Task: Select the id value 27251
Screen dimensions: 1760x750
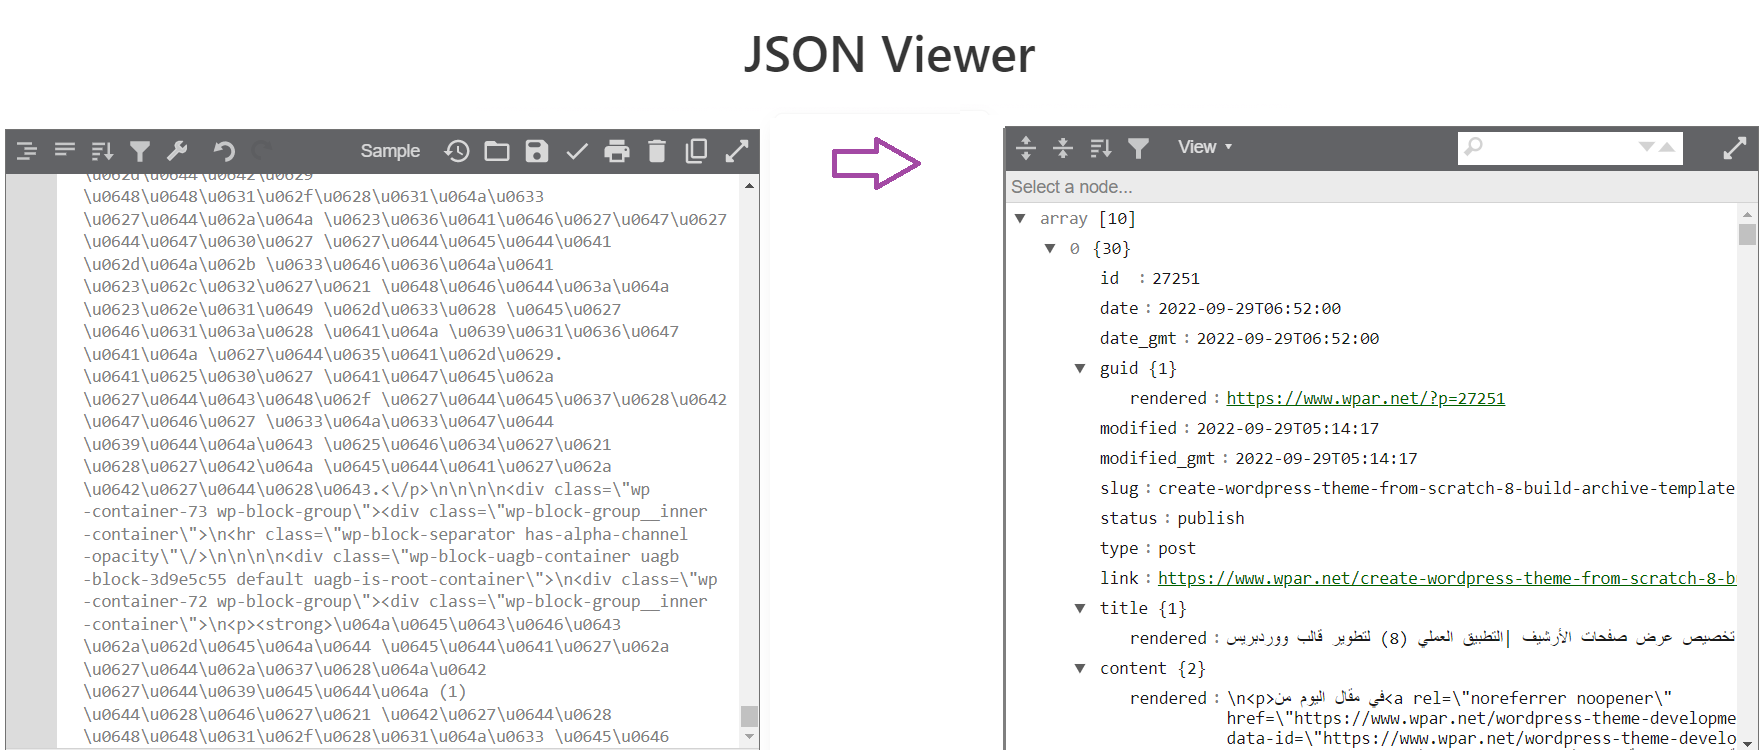Action: tap(1175, 278)
